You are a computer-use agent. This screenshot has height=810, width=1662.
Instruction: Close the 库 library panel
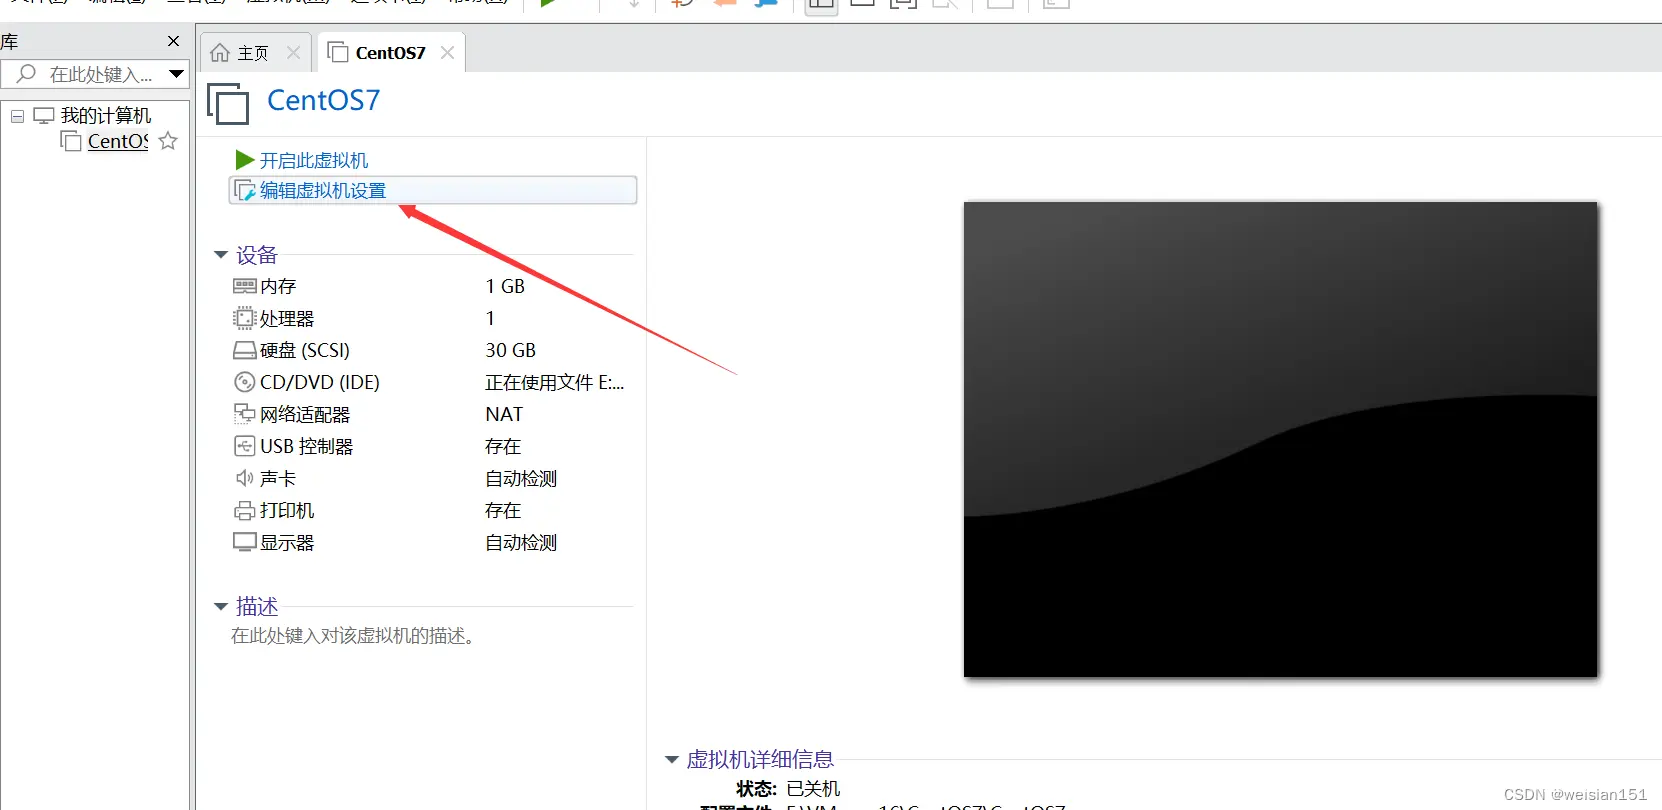pos(174,41)
